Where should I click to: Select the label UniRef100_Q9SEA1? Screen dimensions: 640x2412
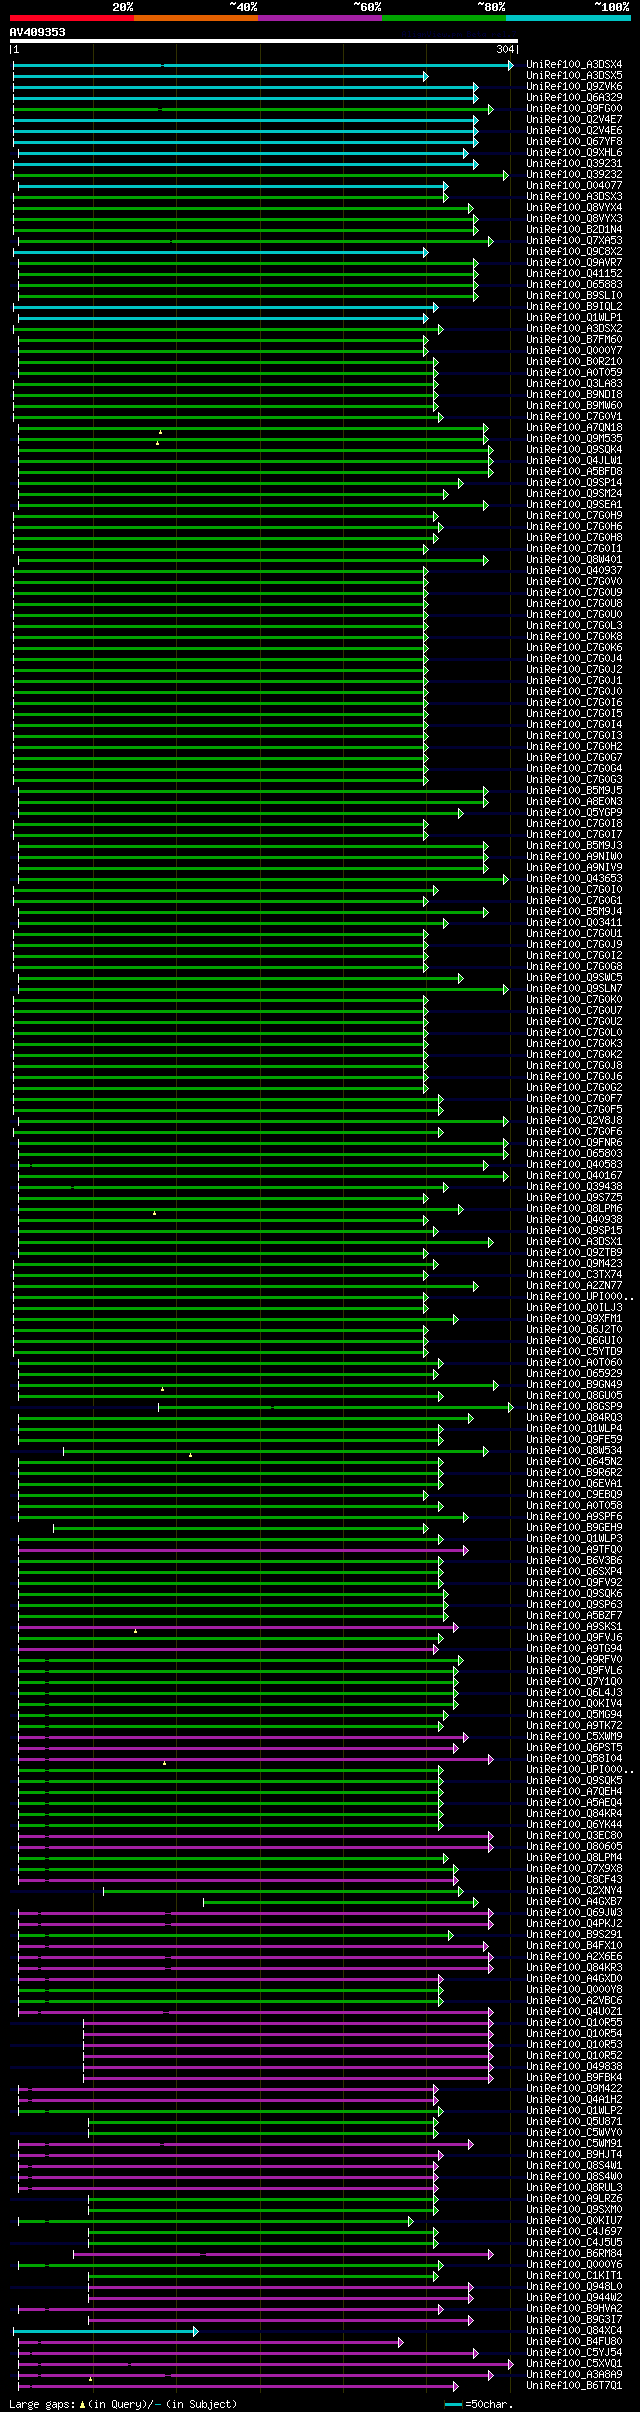point(574,505)
